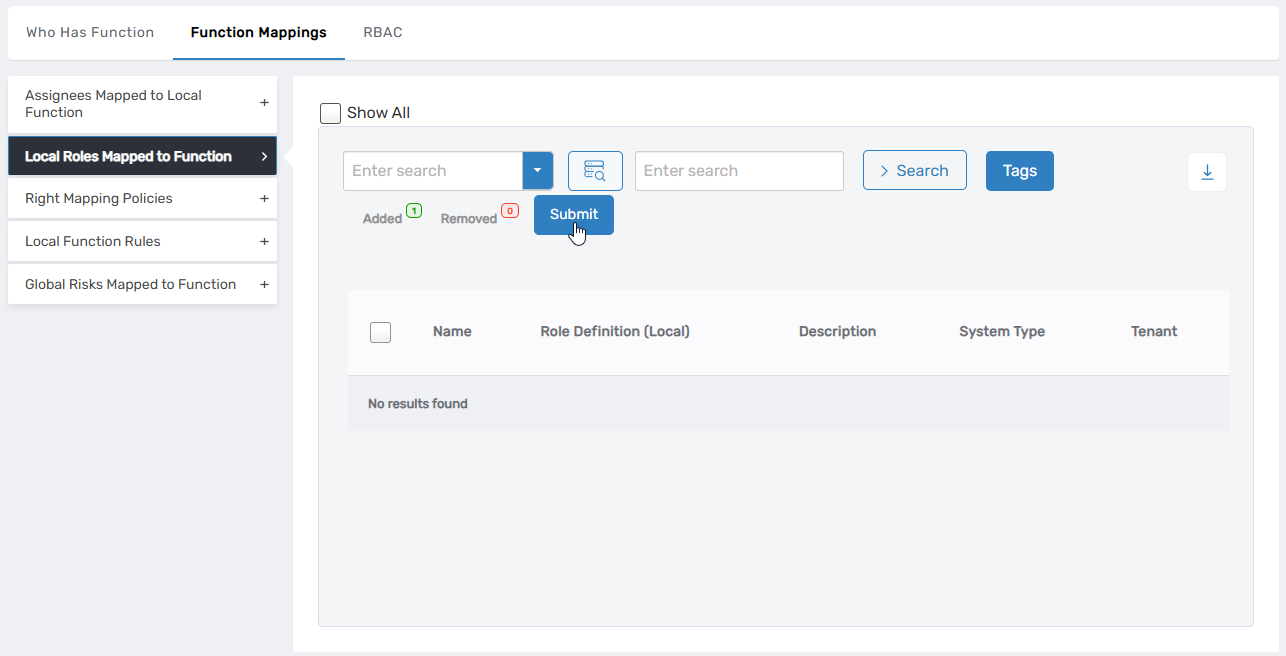This screenshot has width=1286, height=656.
Task: Click the green Added count badge
Action: point(414,211)
